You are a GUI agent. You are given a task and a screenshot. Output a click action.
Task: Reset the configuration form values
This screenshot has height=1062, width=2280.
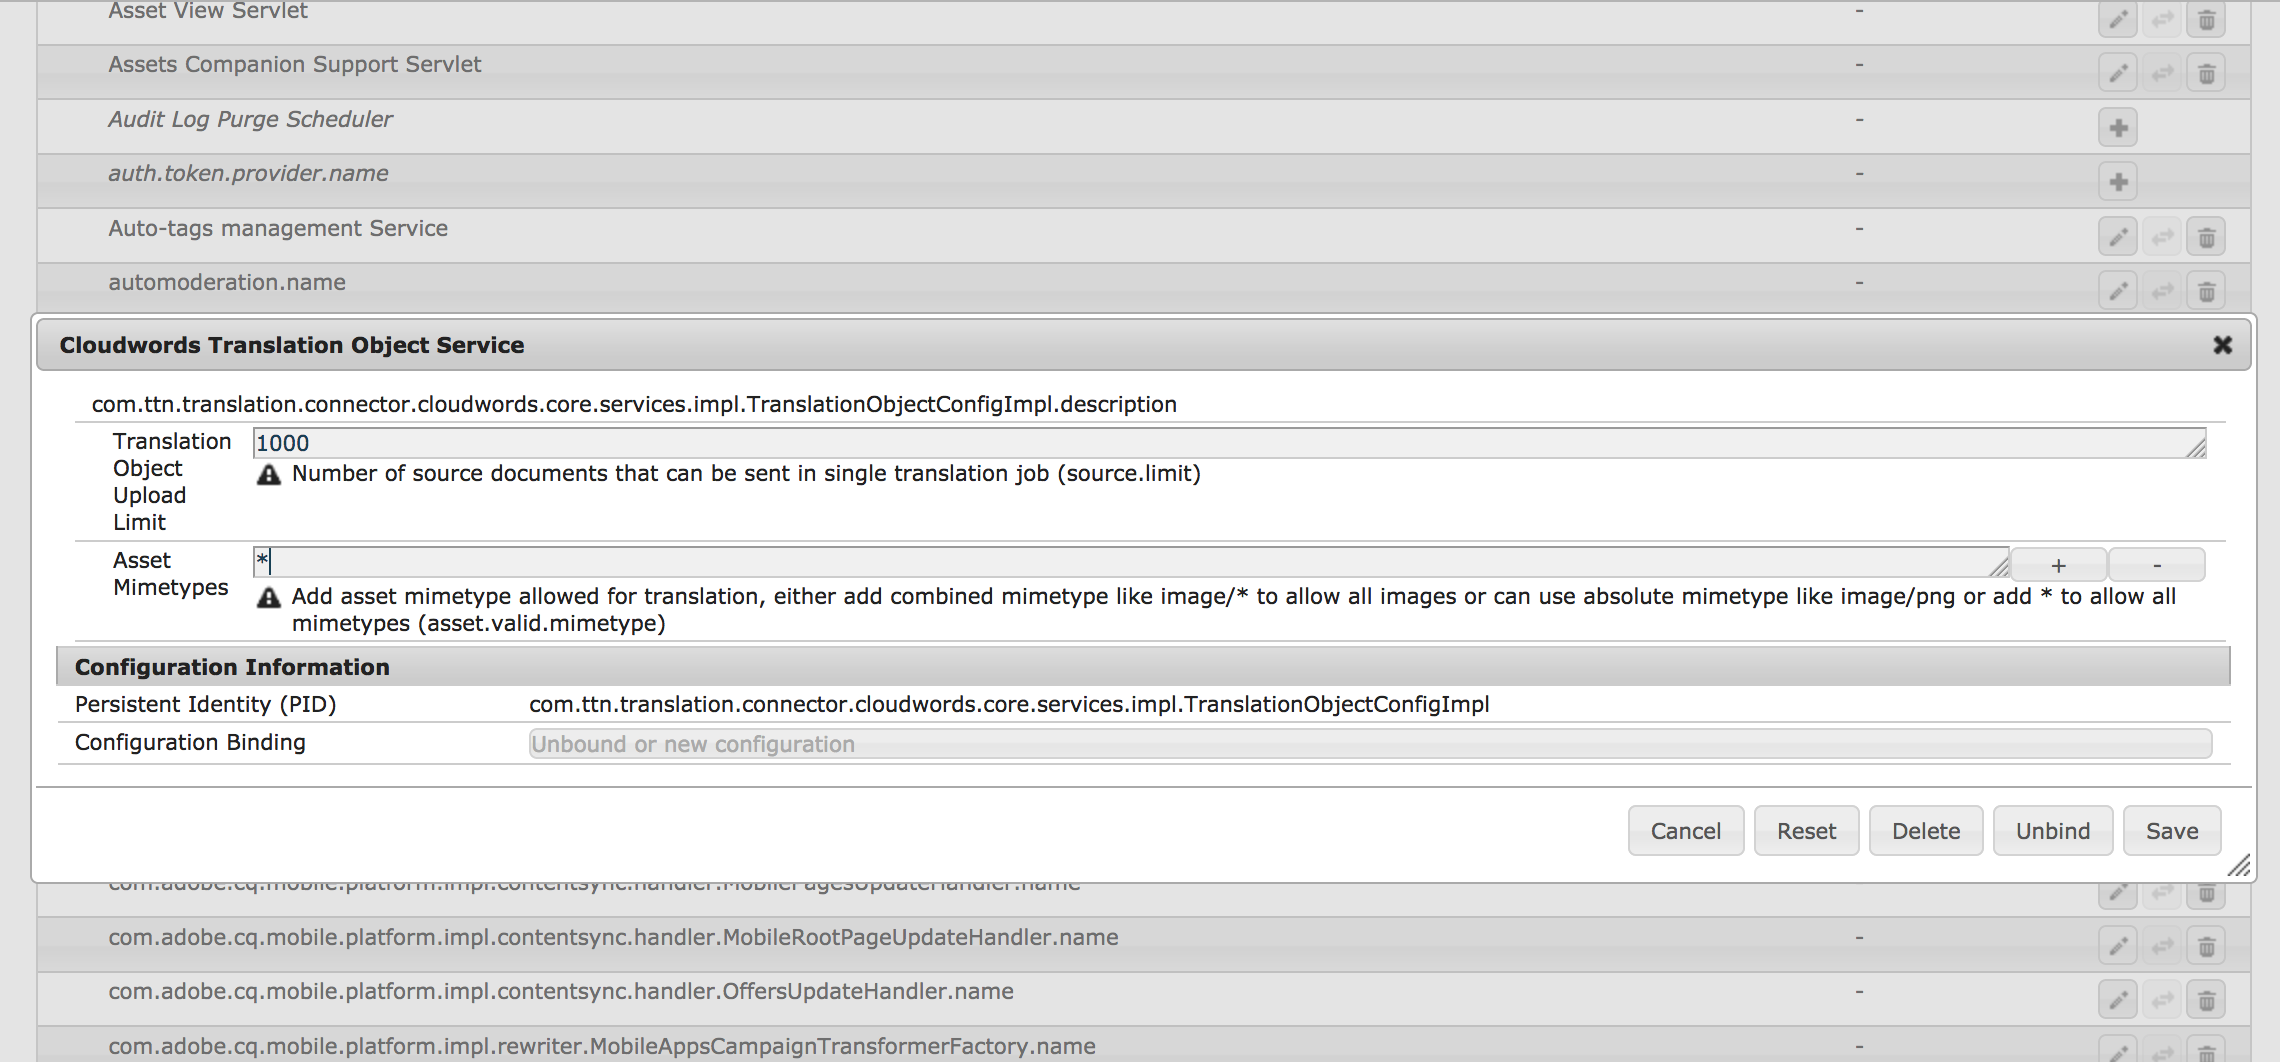[1806, 831]
